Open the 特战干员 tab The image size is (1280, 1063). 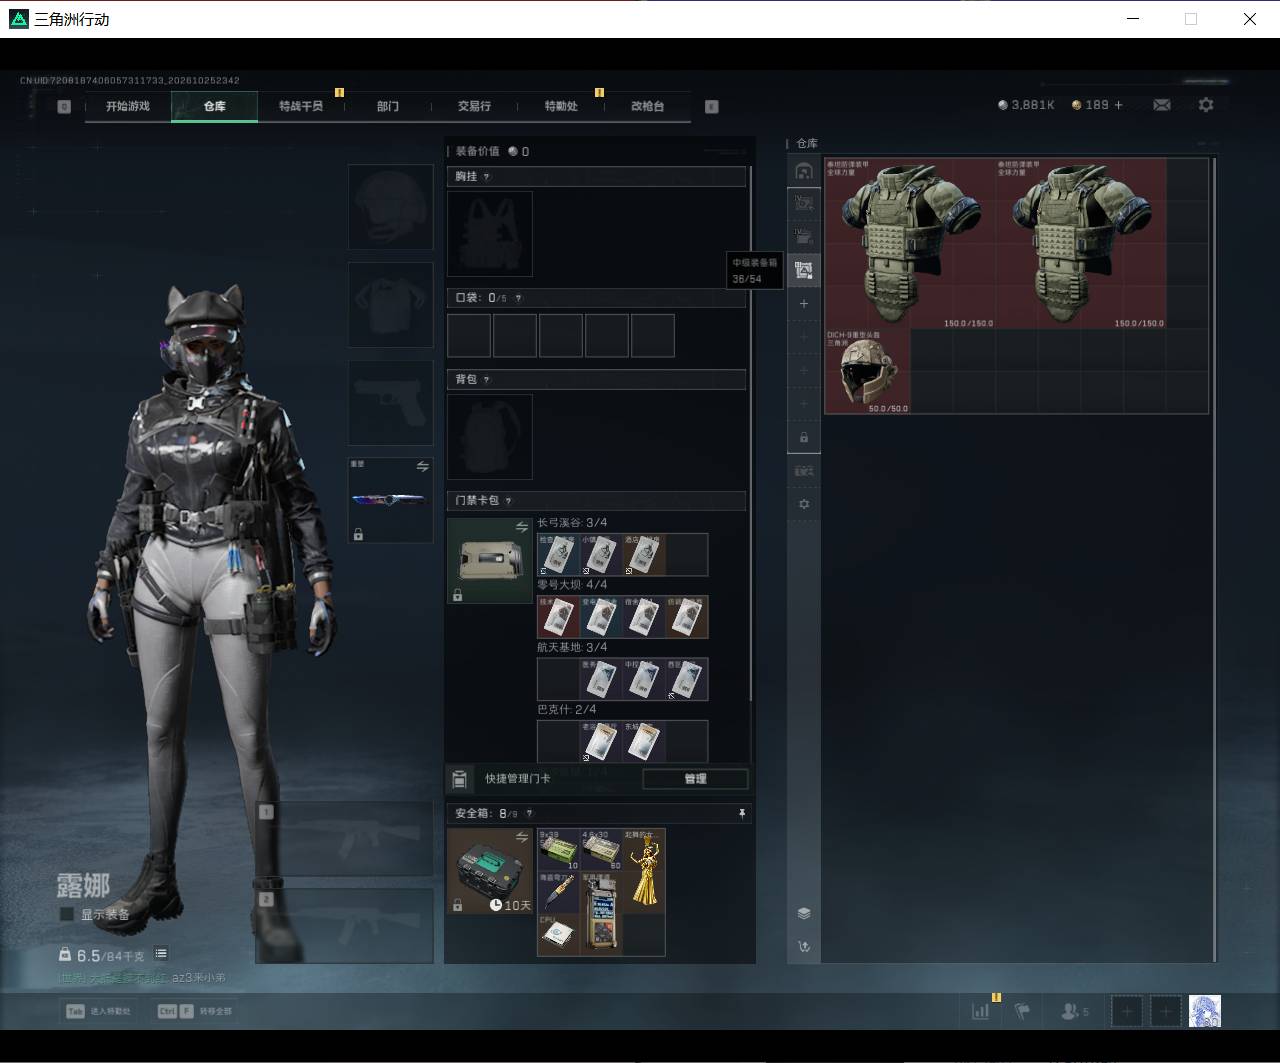301,106
